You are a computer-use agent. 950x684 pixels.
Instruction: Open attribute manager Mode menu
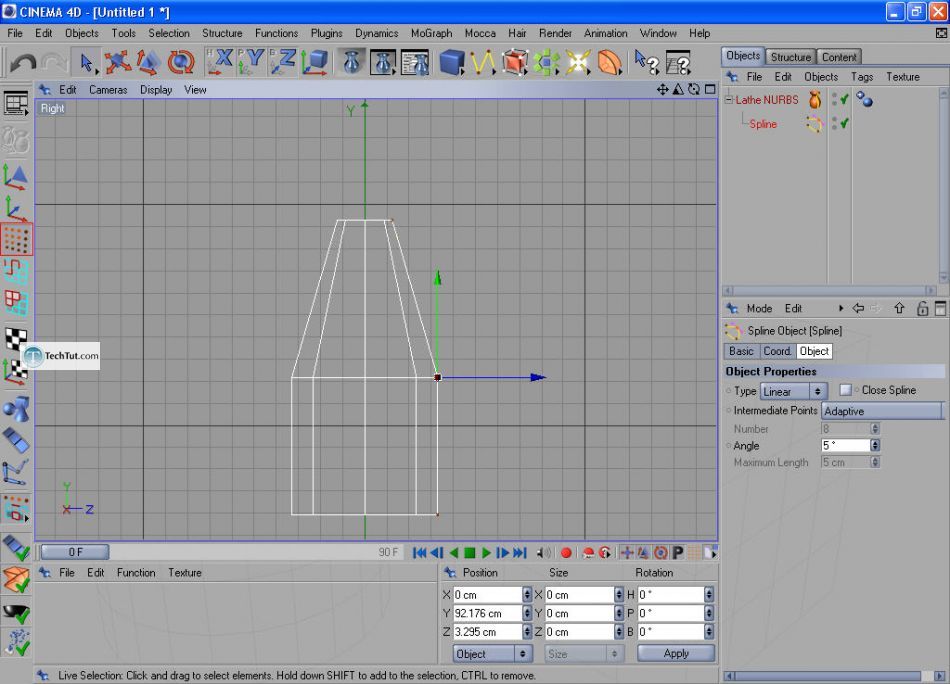(759, 308)
